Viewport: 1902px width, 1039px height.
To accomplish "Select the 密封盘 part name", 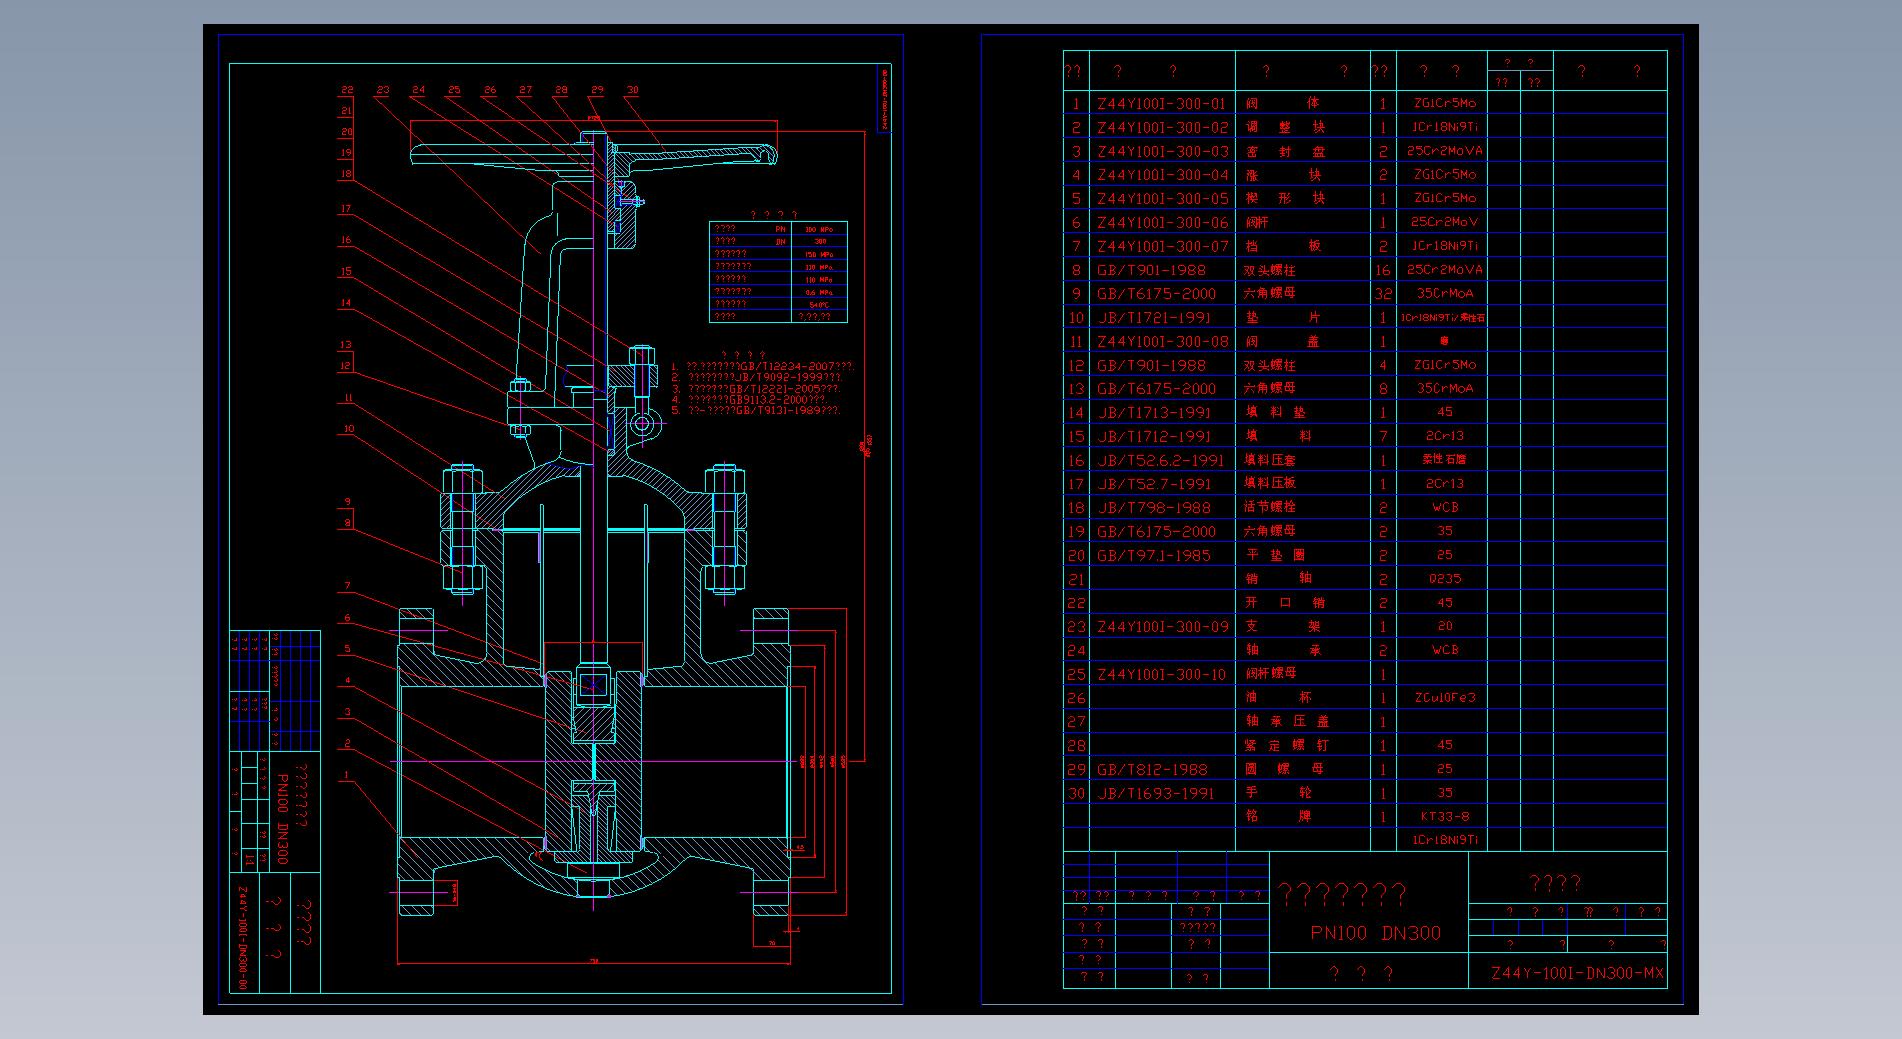I will [1284, 151].
